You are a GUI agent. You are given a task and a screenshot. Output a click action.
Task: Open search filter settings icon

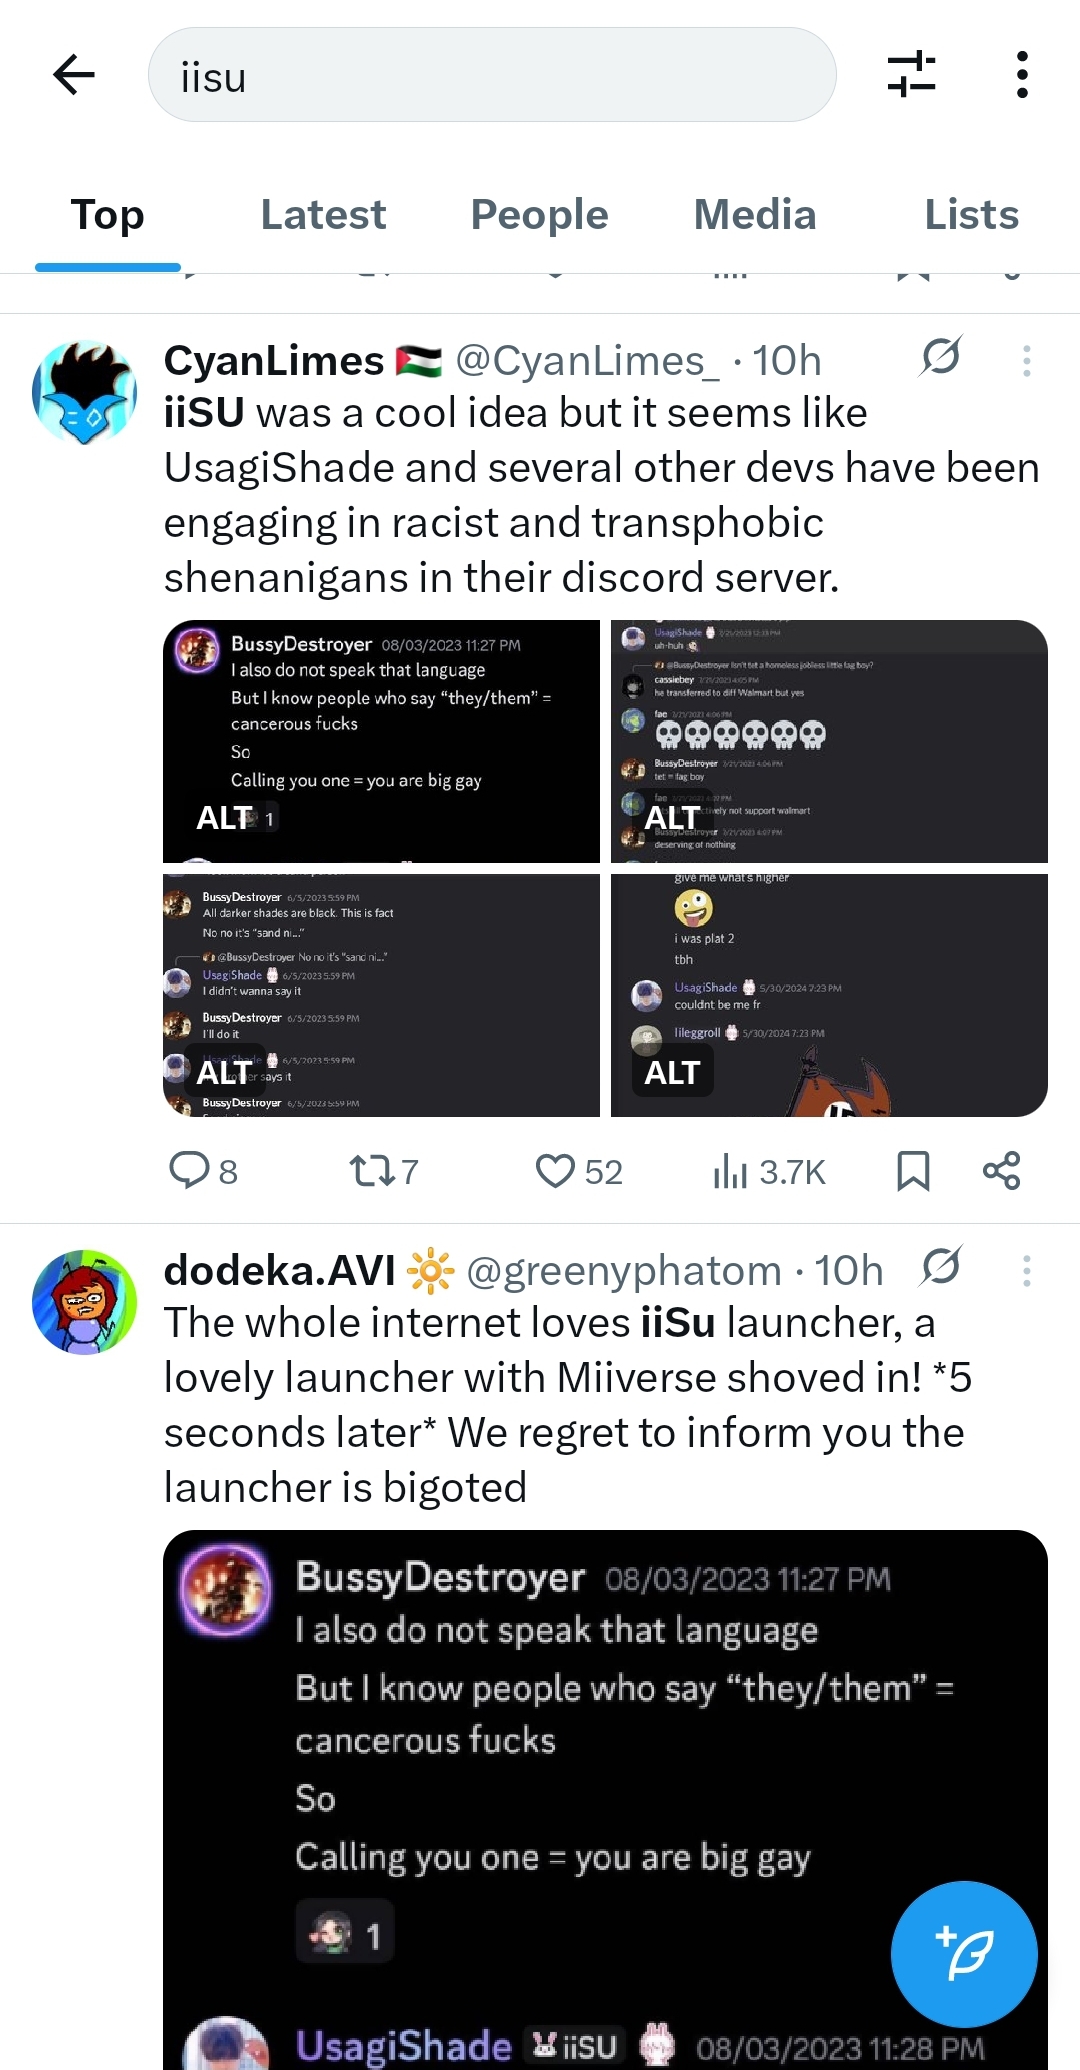tap(911, 75)
